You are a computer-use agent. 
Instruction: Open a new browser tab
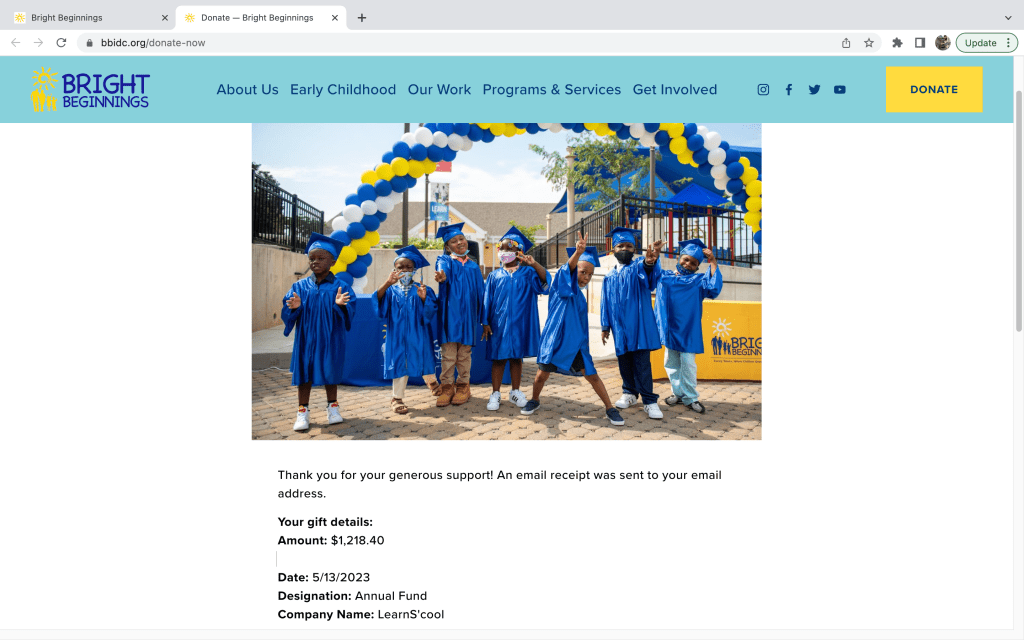point(362,18)
